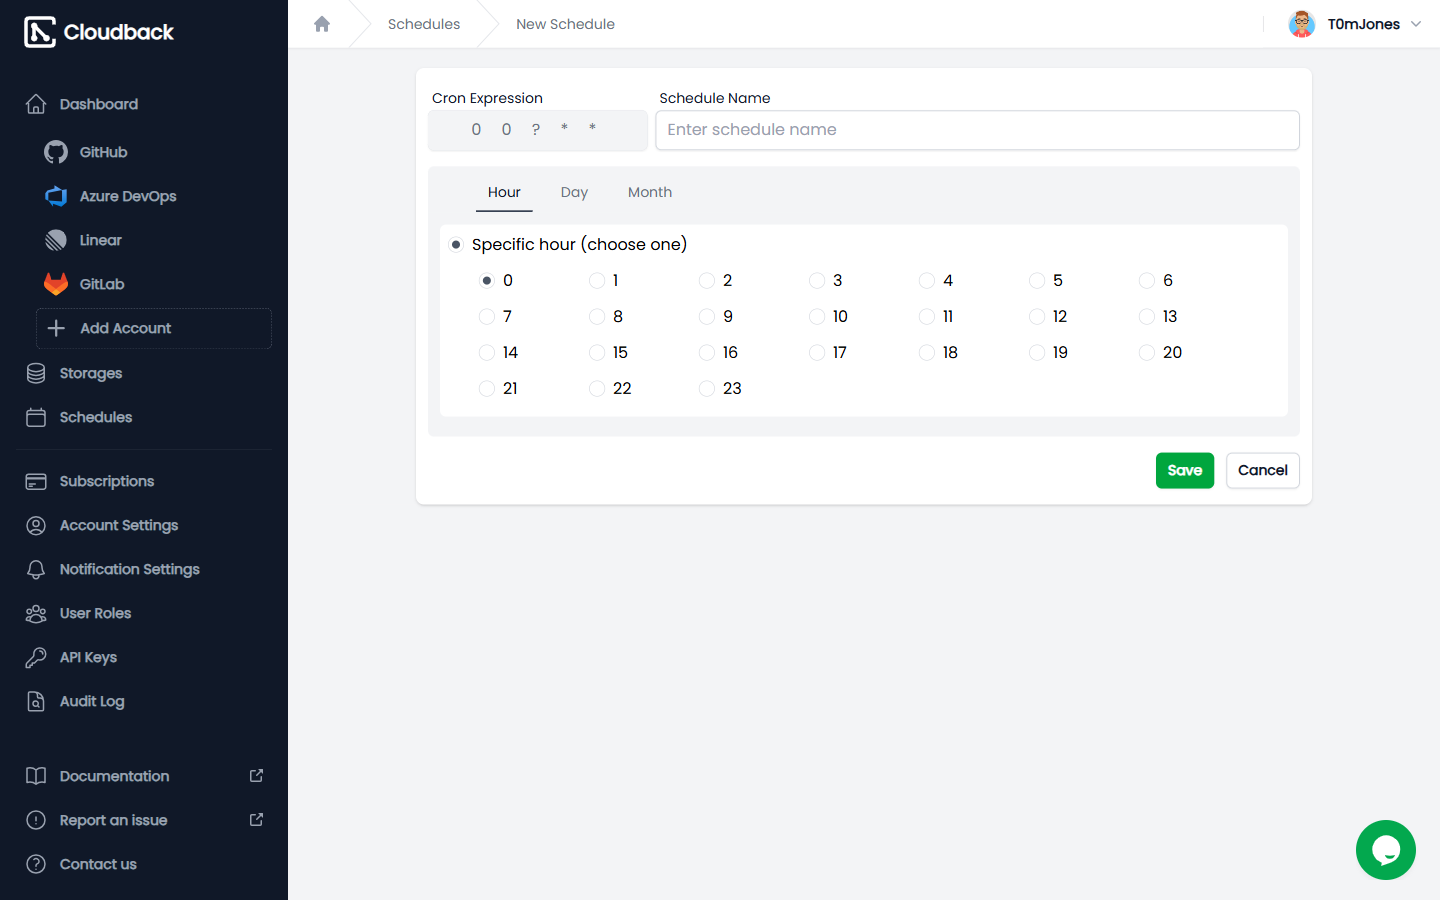Click the Cron Expression display field
1440x900 pixels.
[538, 130]
